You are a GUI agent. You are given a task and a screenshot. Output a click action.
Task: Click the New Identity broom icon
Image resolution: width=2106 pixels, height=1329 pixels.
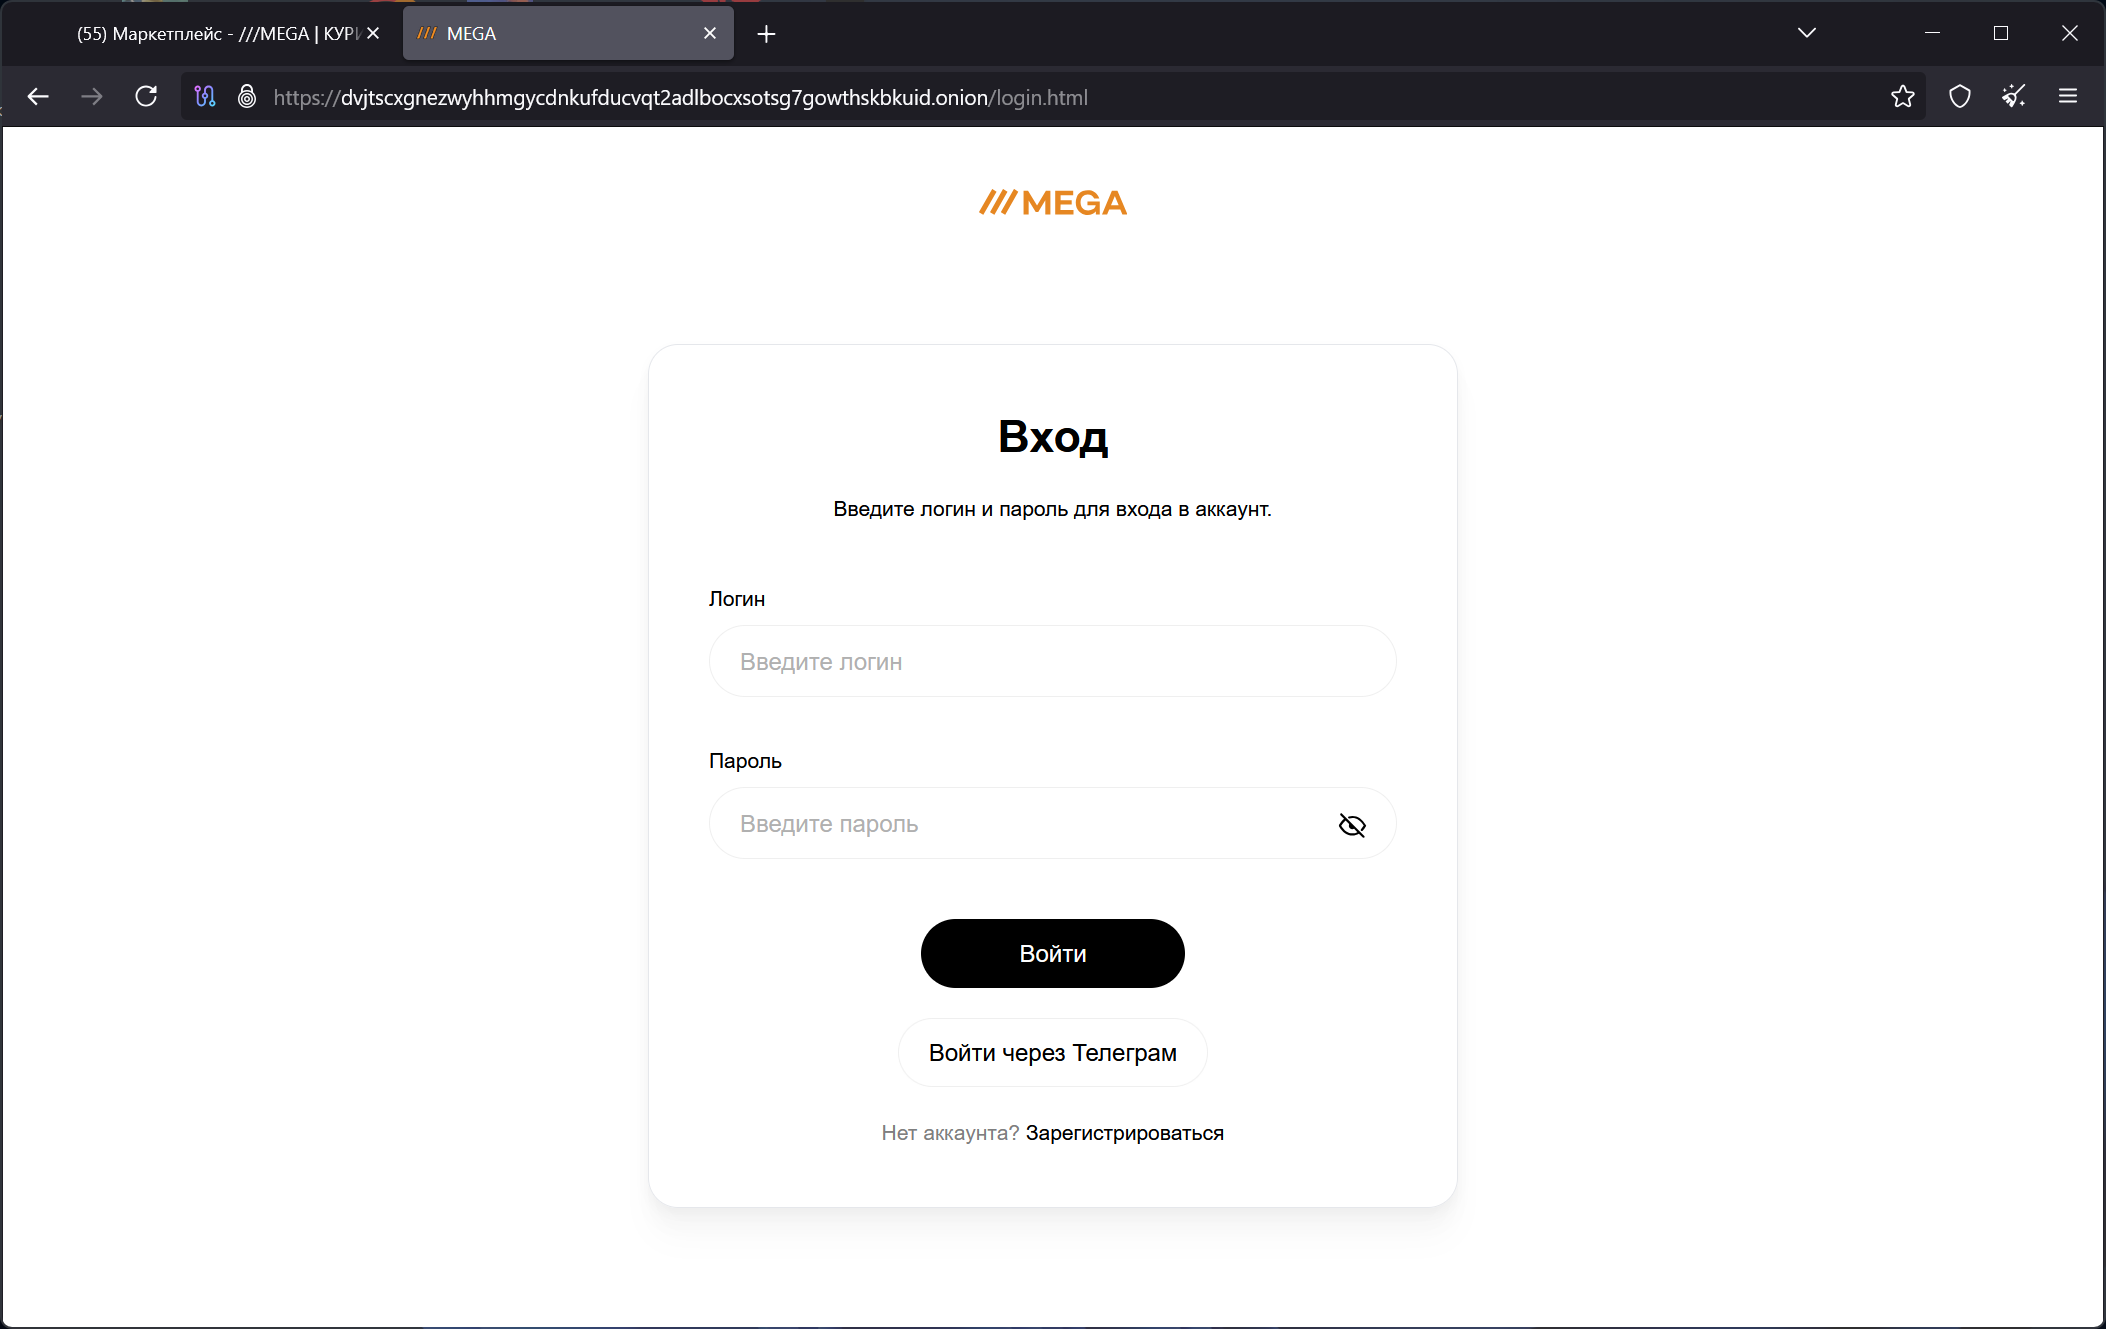click(2013, 96)
